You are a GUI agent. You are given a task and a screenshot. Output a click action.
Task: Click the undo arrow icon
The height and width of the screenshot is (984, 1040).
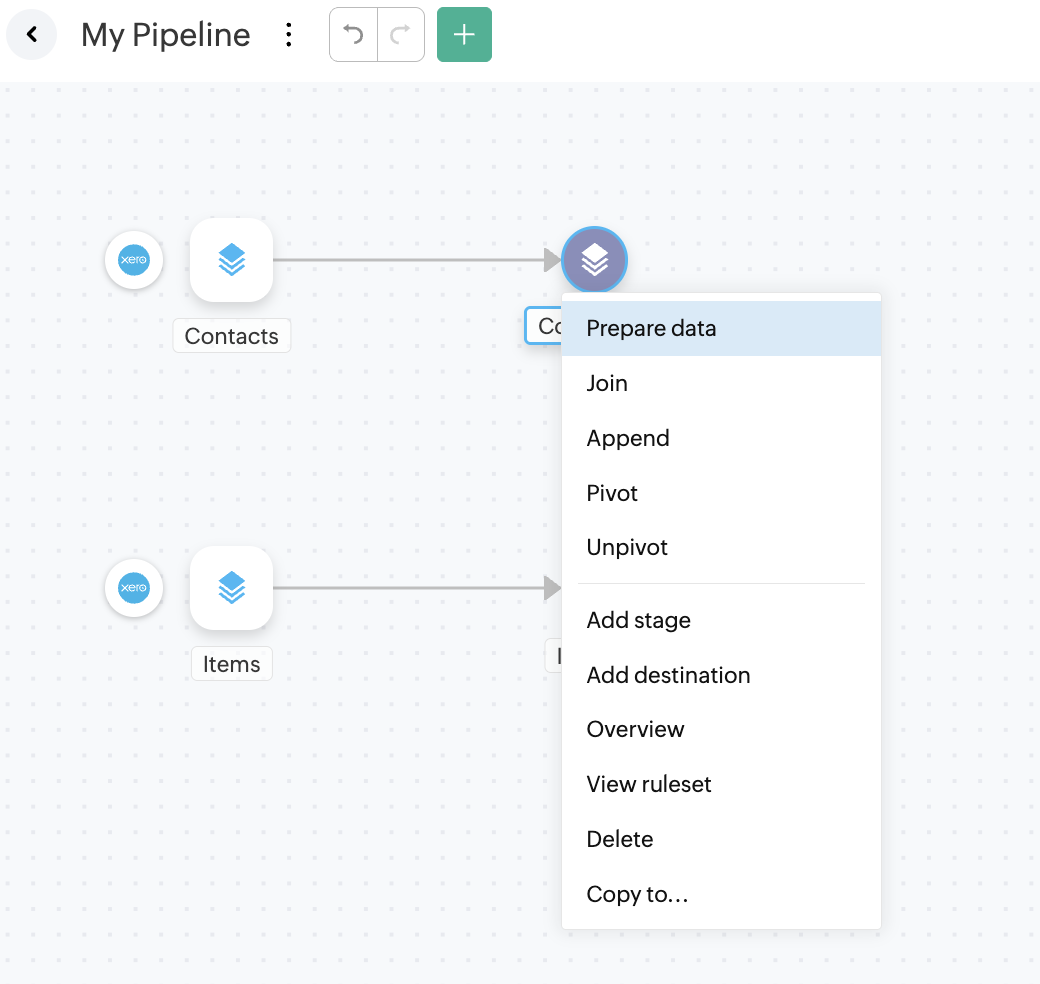pos(353,35)
